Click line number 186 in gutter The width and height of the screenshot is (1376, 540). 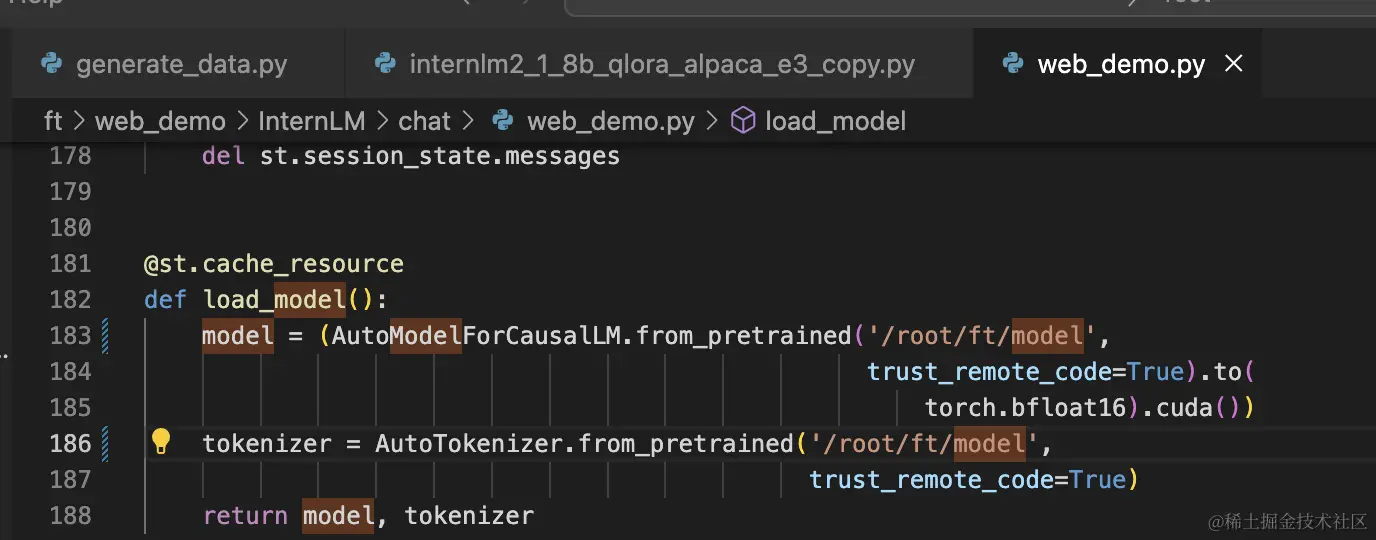click(x=70, y=443)
